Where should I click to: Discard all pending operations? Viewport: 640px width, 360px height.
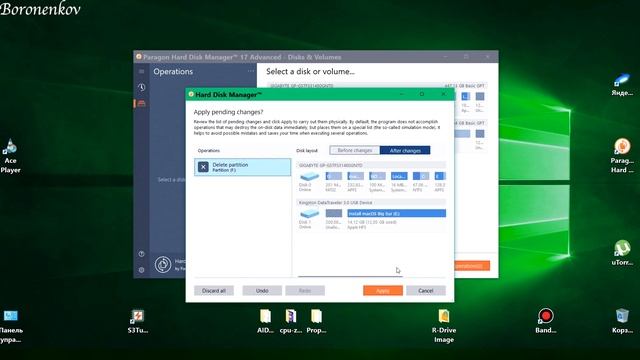coord(214,291)
